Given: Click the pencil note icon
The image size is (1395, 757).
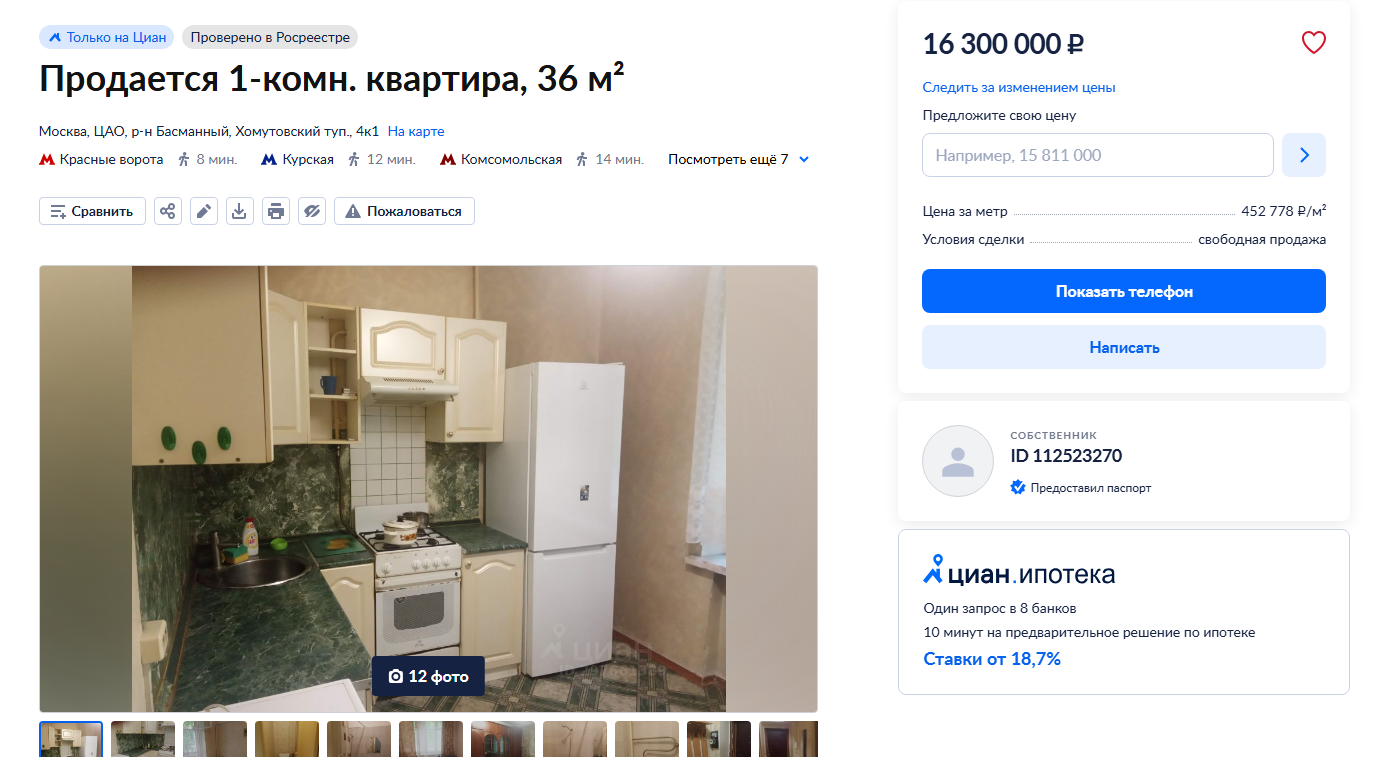Looking at the screenshot, I should 204,211.
